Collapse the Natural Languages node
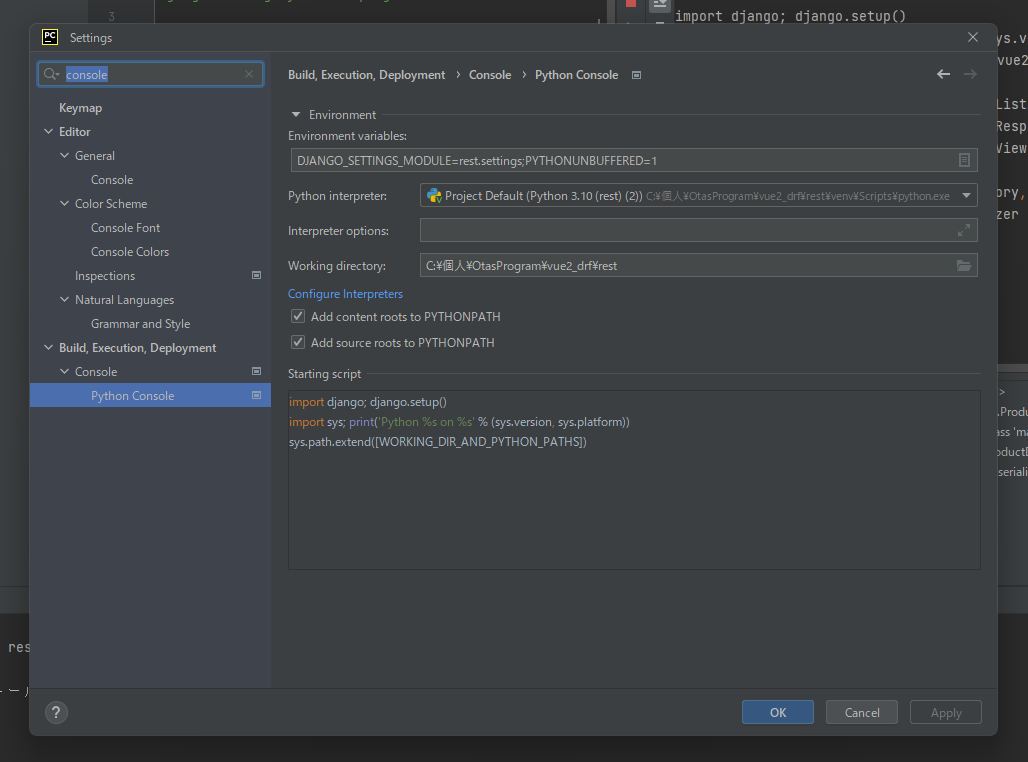Screen dimensions: 1028x762 pos(64,300)
